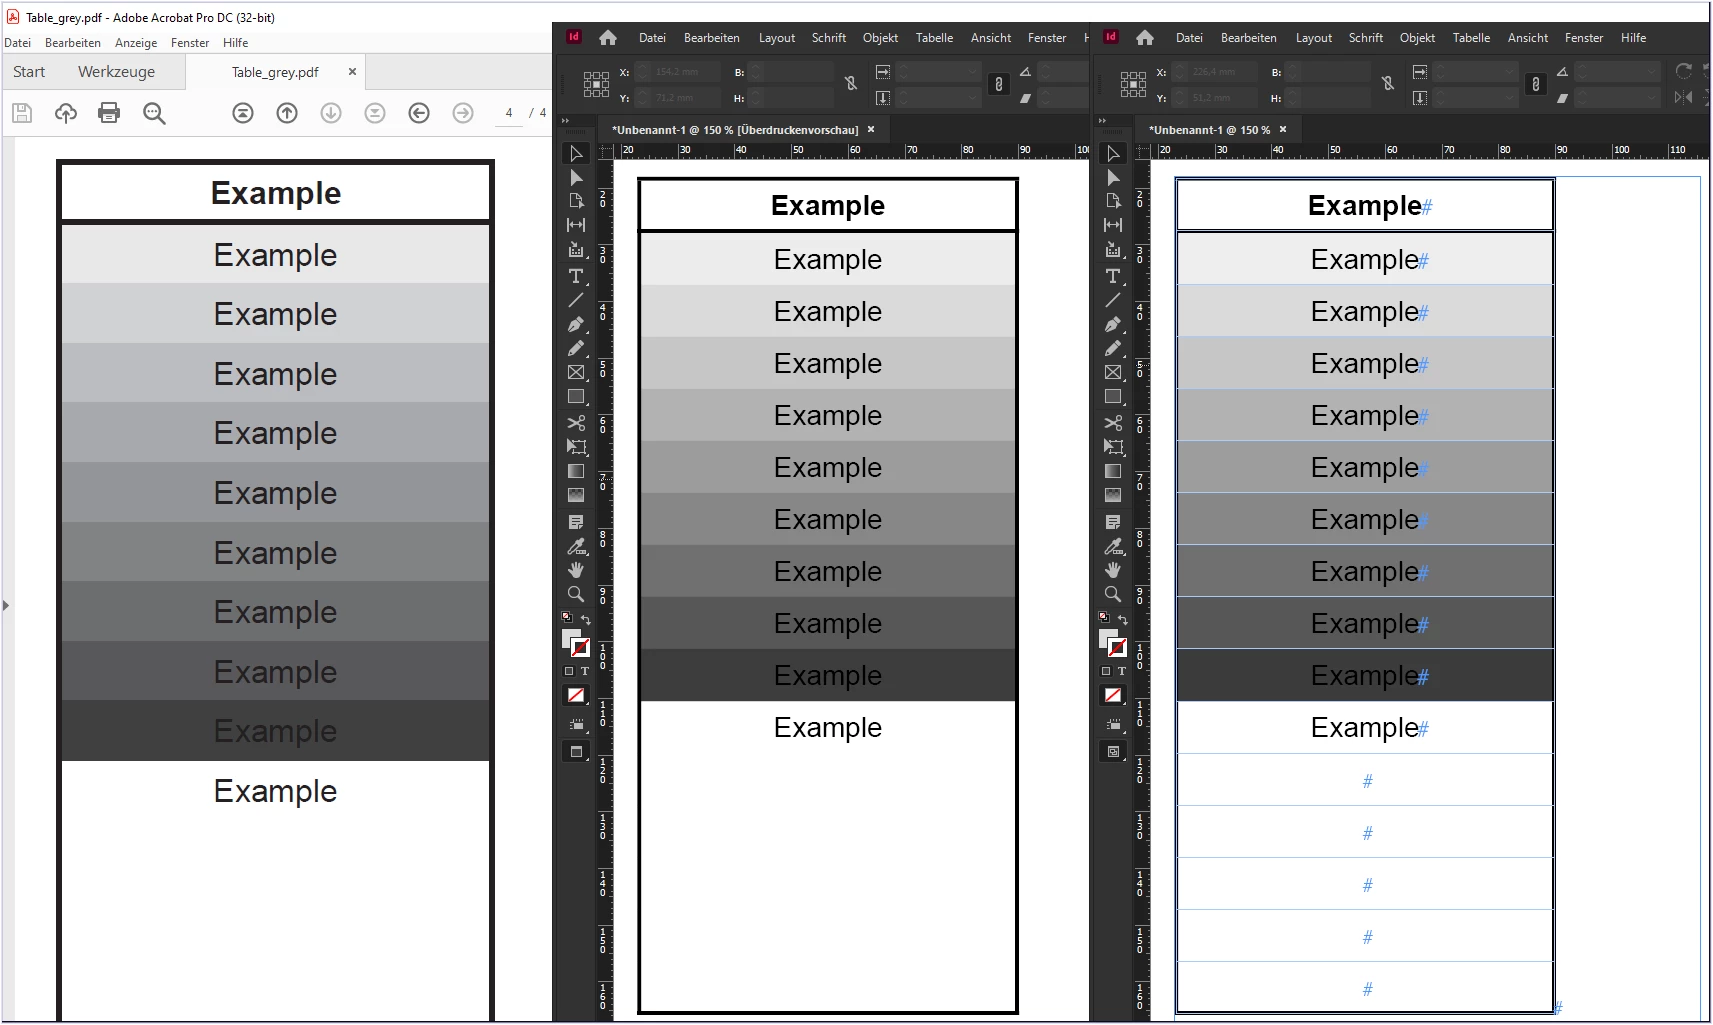Screen dimensions: 1713x1025
Task: Expand the left Acrobat navigation pane arrow
Action: point(6,605)
